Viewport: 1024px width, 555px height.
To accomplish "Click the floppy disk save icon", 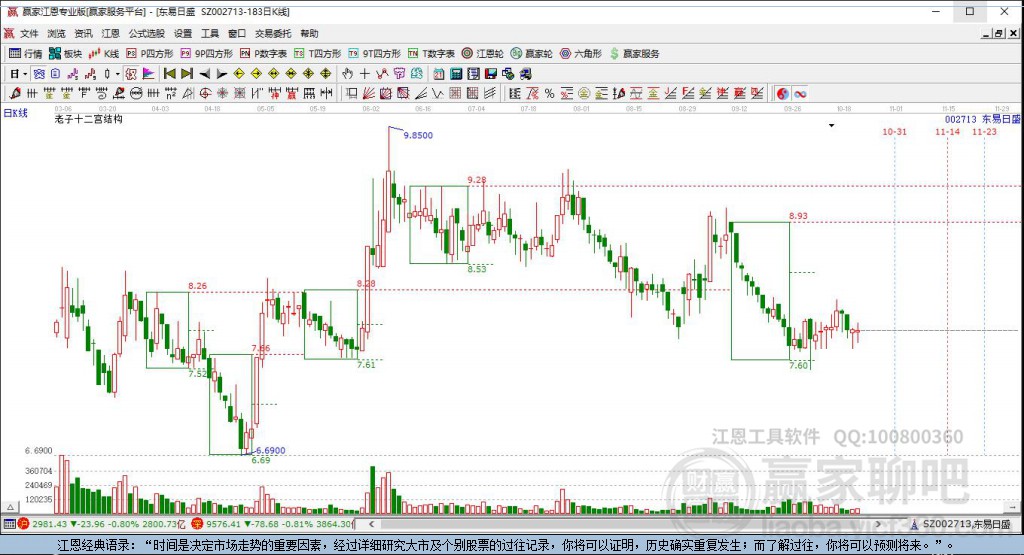I will pos(490,74).
